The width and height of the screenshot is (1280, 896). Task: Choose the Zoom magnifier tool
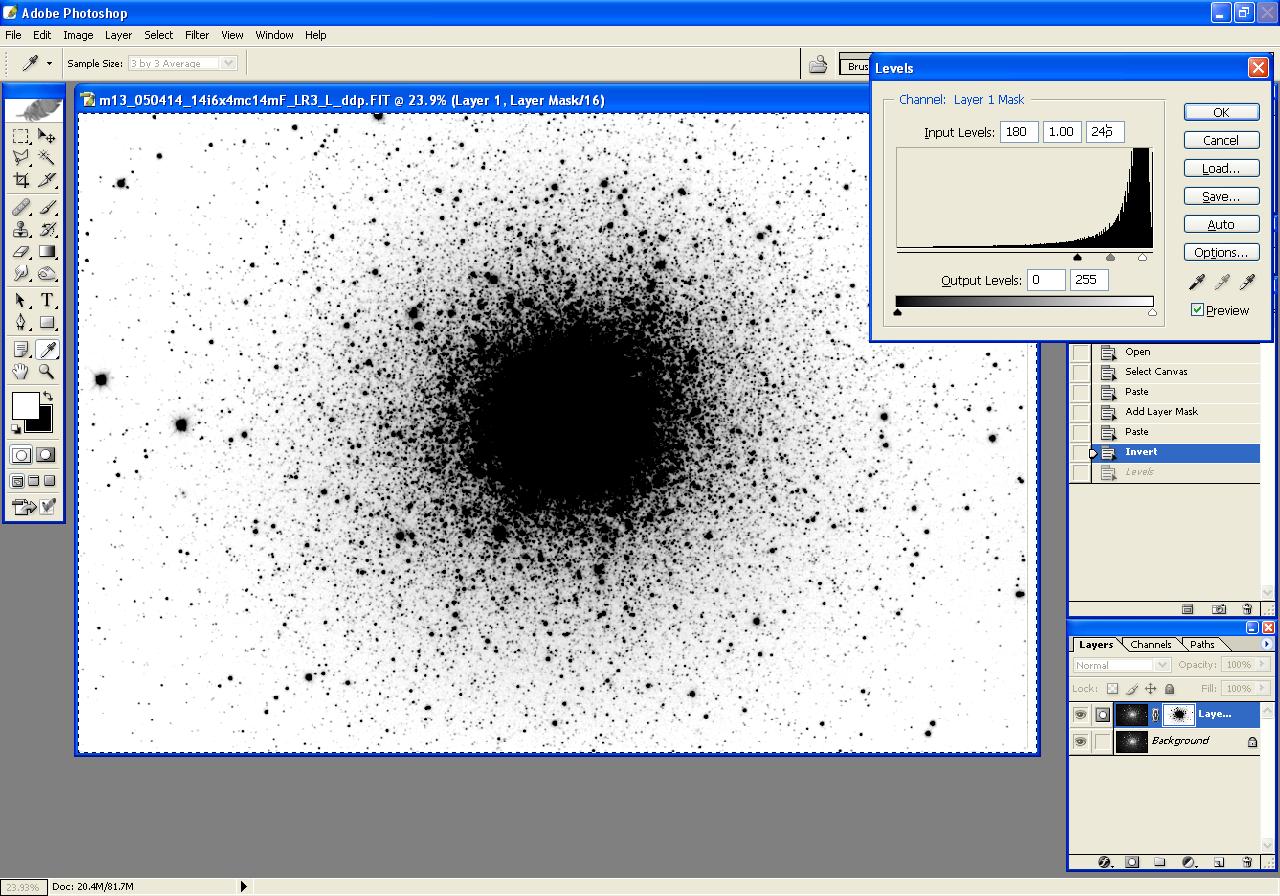tap(47, 372)
